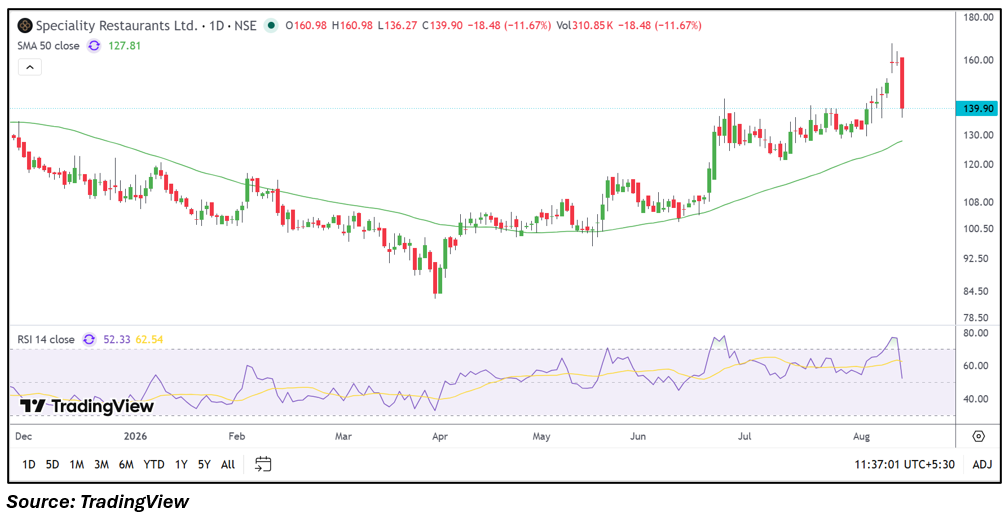
Task: Click the RSI 14 close legend label
Action: (x=46, y=339)
